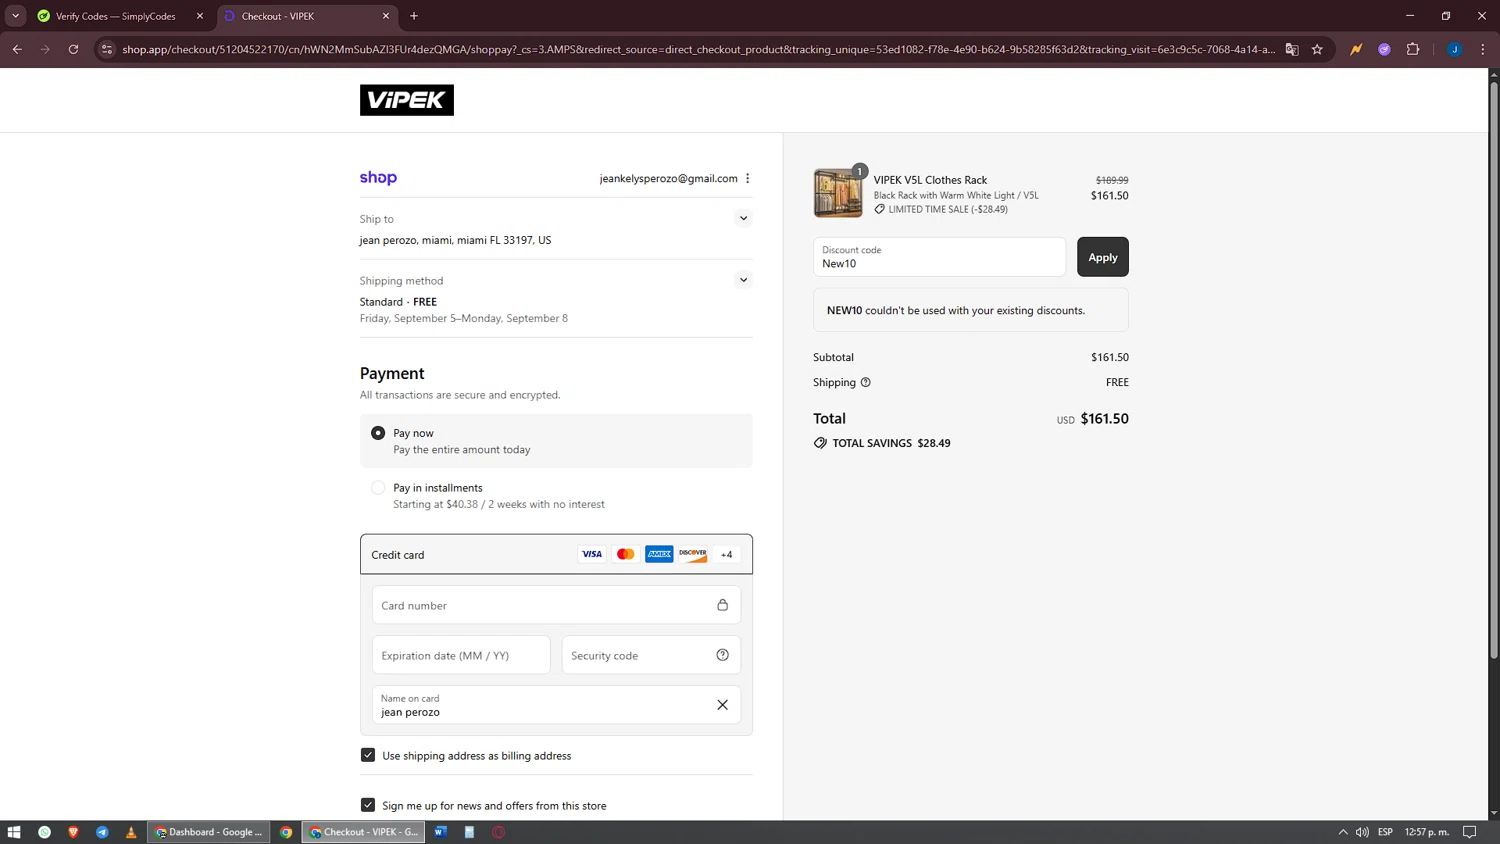Open Windows Start menu
The width and height of the screenshot is (1500, 844).
tap(14, 832)
